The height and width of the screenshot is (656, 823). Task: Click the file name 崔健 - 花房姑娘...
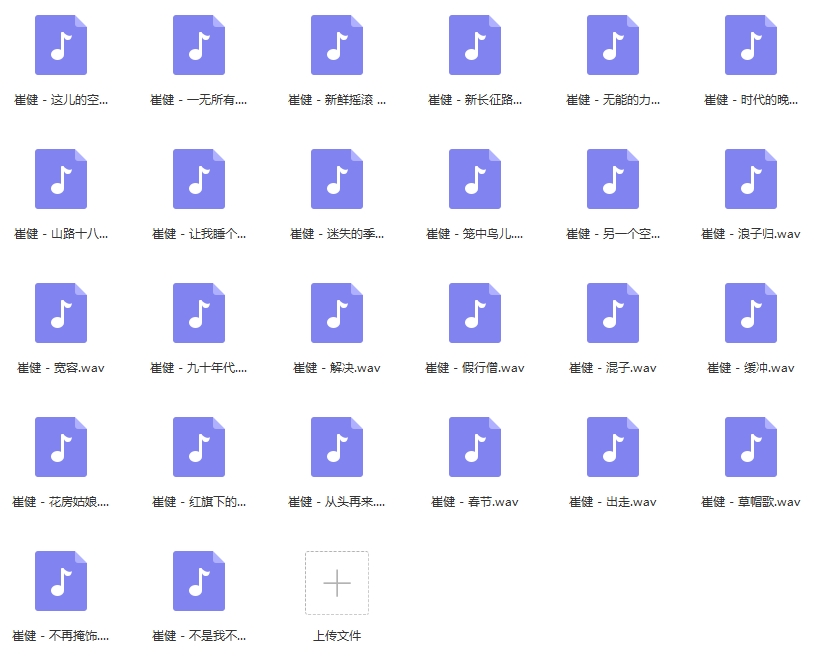click(61, 502)
